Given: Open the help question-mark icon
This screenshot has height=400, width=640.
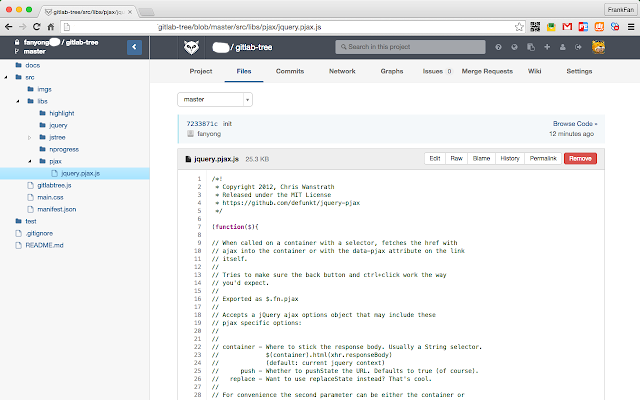Looking at the screenshot, I should coord(498,47).
